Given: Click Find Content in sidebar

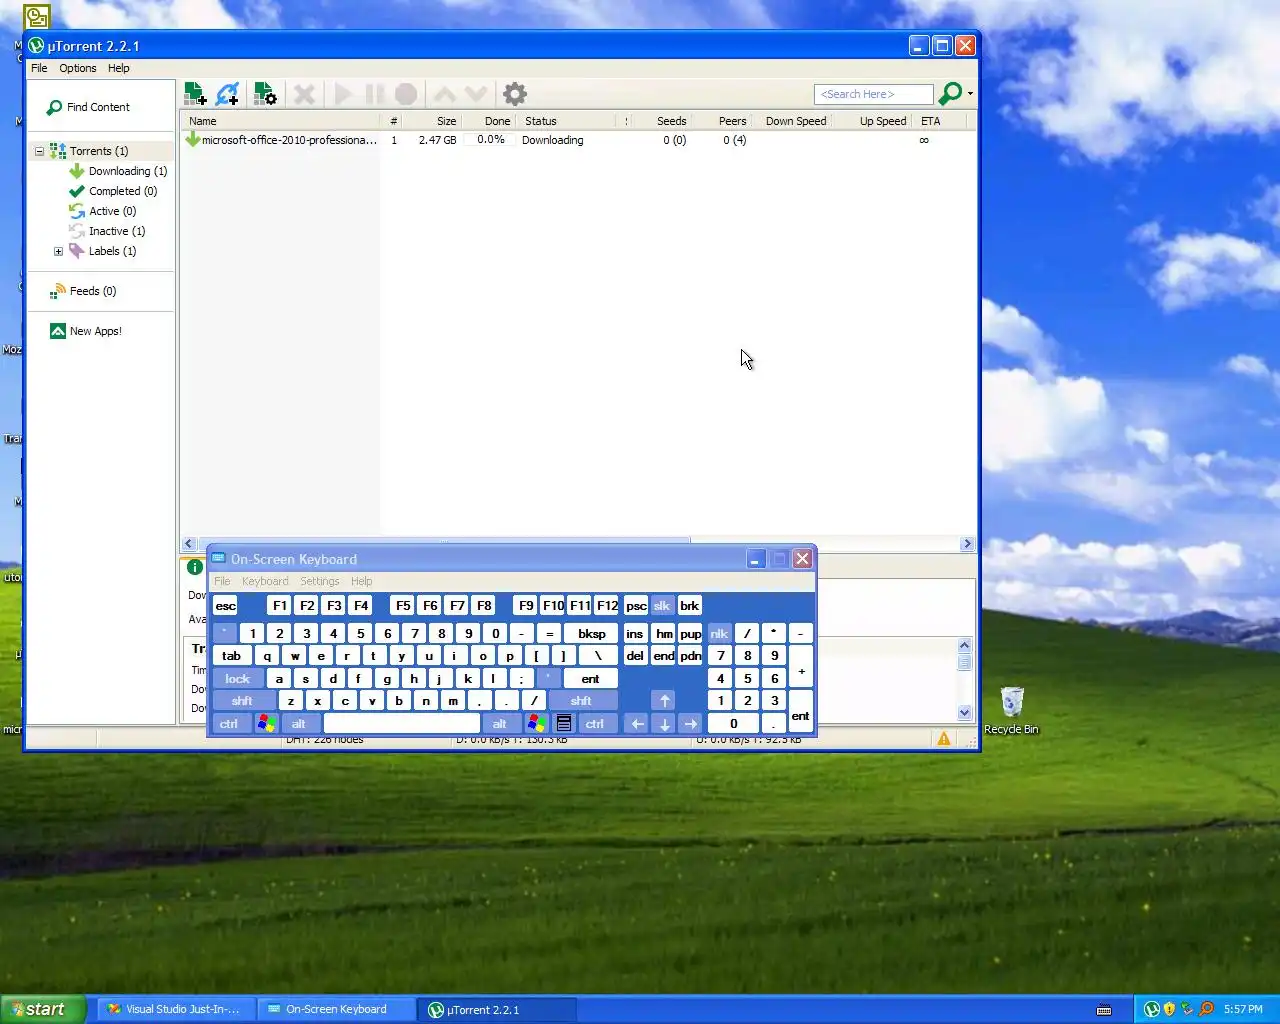Looking at the screenshot, I should click(x=89, y=107).
